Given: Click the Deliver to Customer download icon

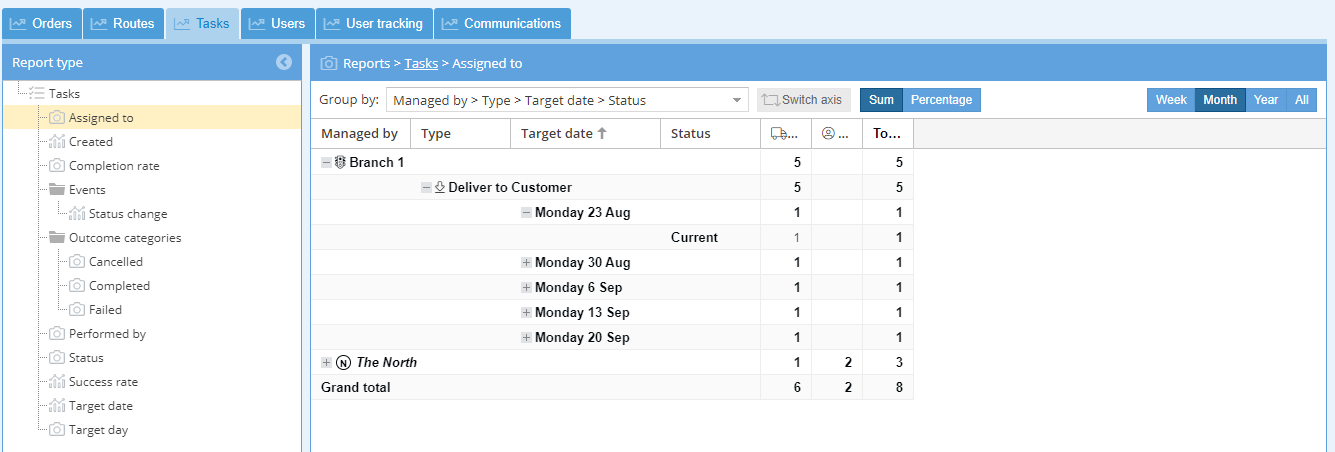Looking at the screenshot, I should point(440,187).
